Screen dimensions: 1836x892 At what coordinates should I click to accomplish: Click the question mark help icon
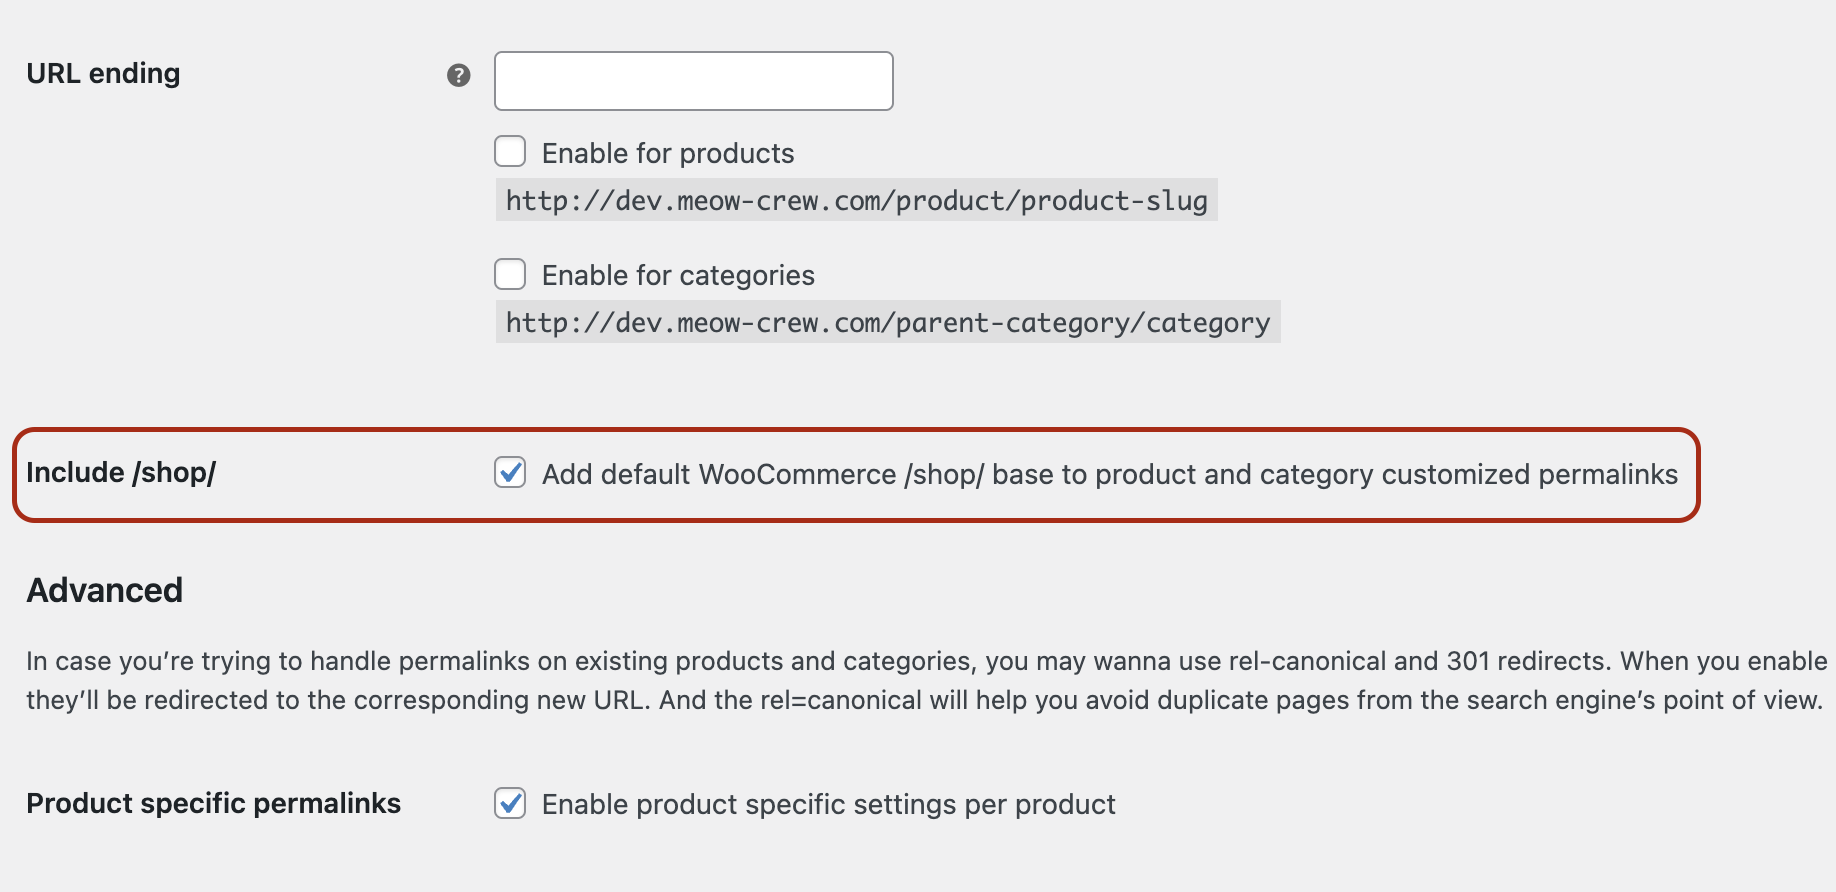tap(458, 74)
